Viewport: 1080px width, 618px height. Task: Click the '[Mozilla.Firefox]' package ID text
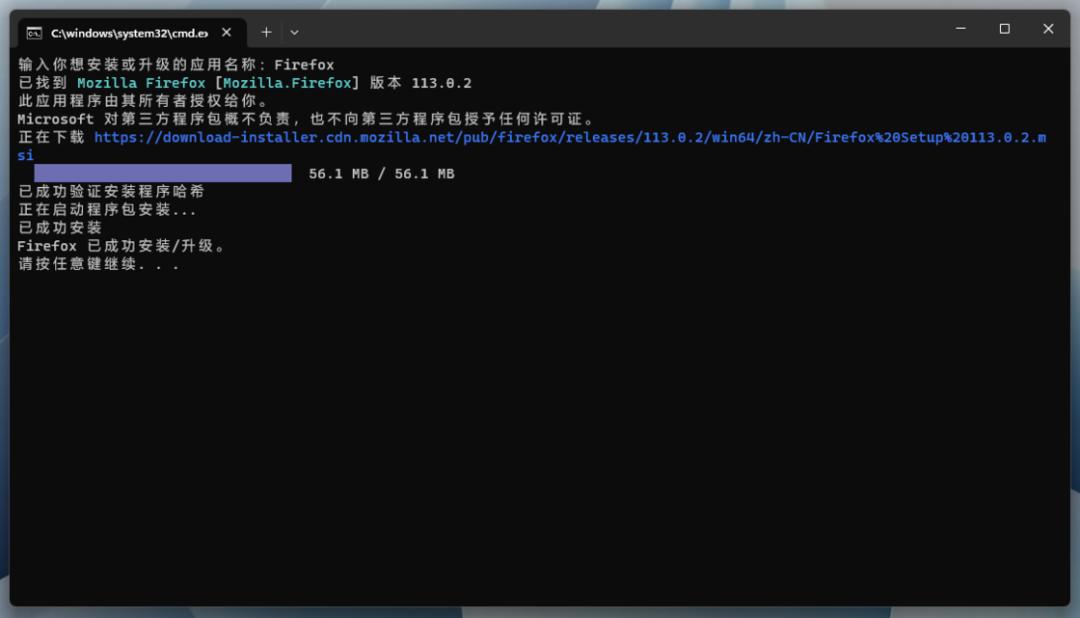[x=287, y=83]
